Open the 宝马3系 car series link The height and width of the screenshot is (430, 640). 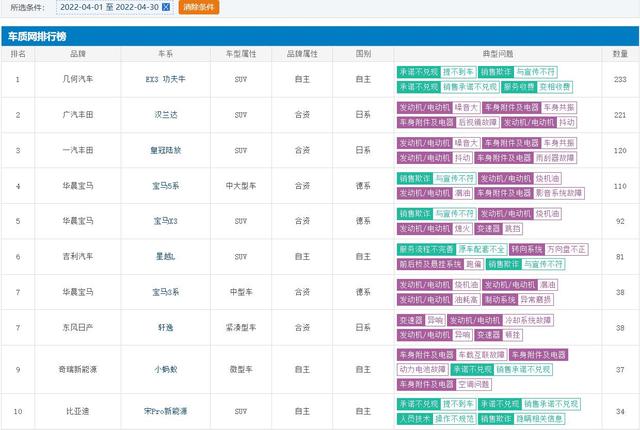(x=165, y=292)
